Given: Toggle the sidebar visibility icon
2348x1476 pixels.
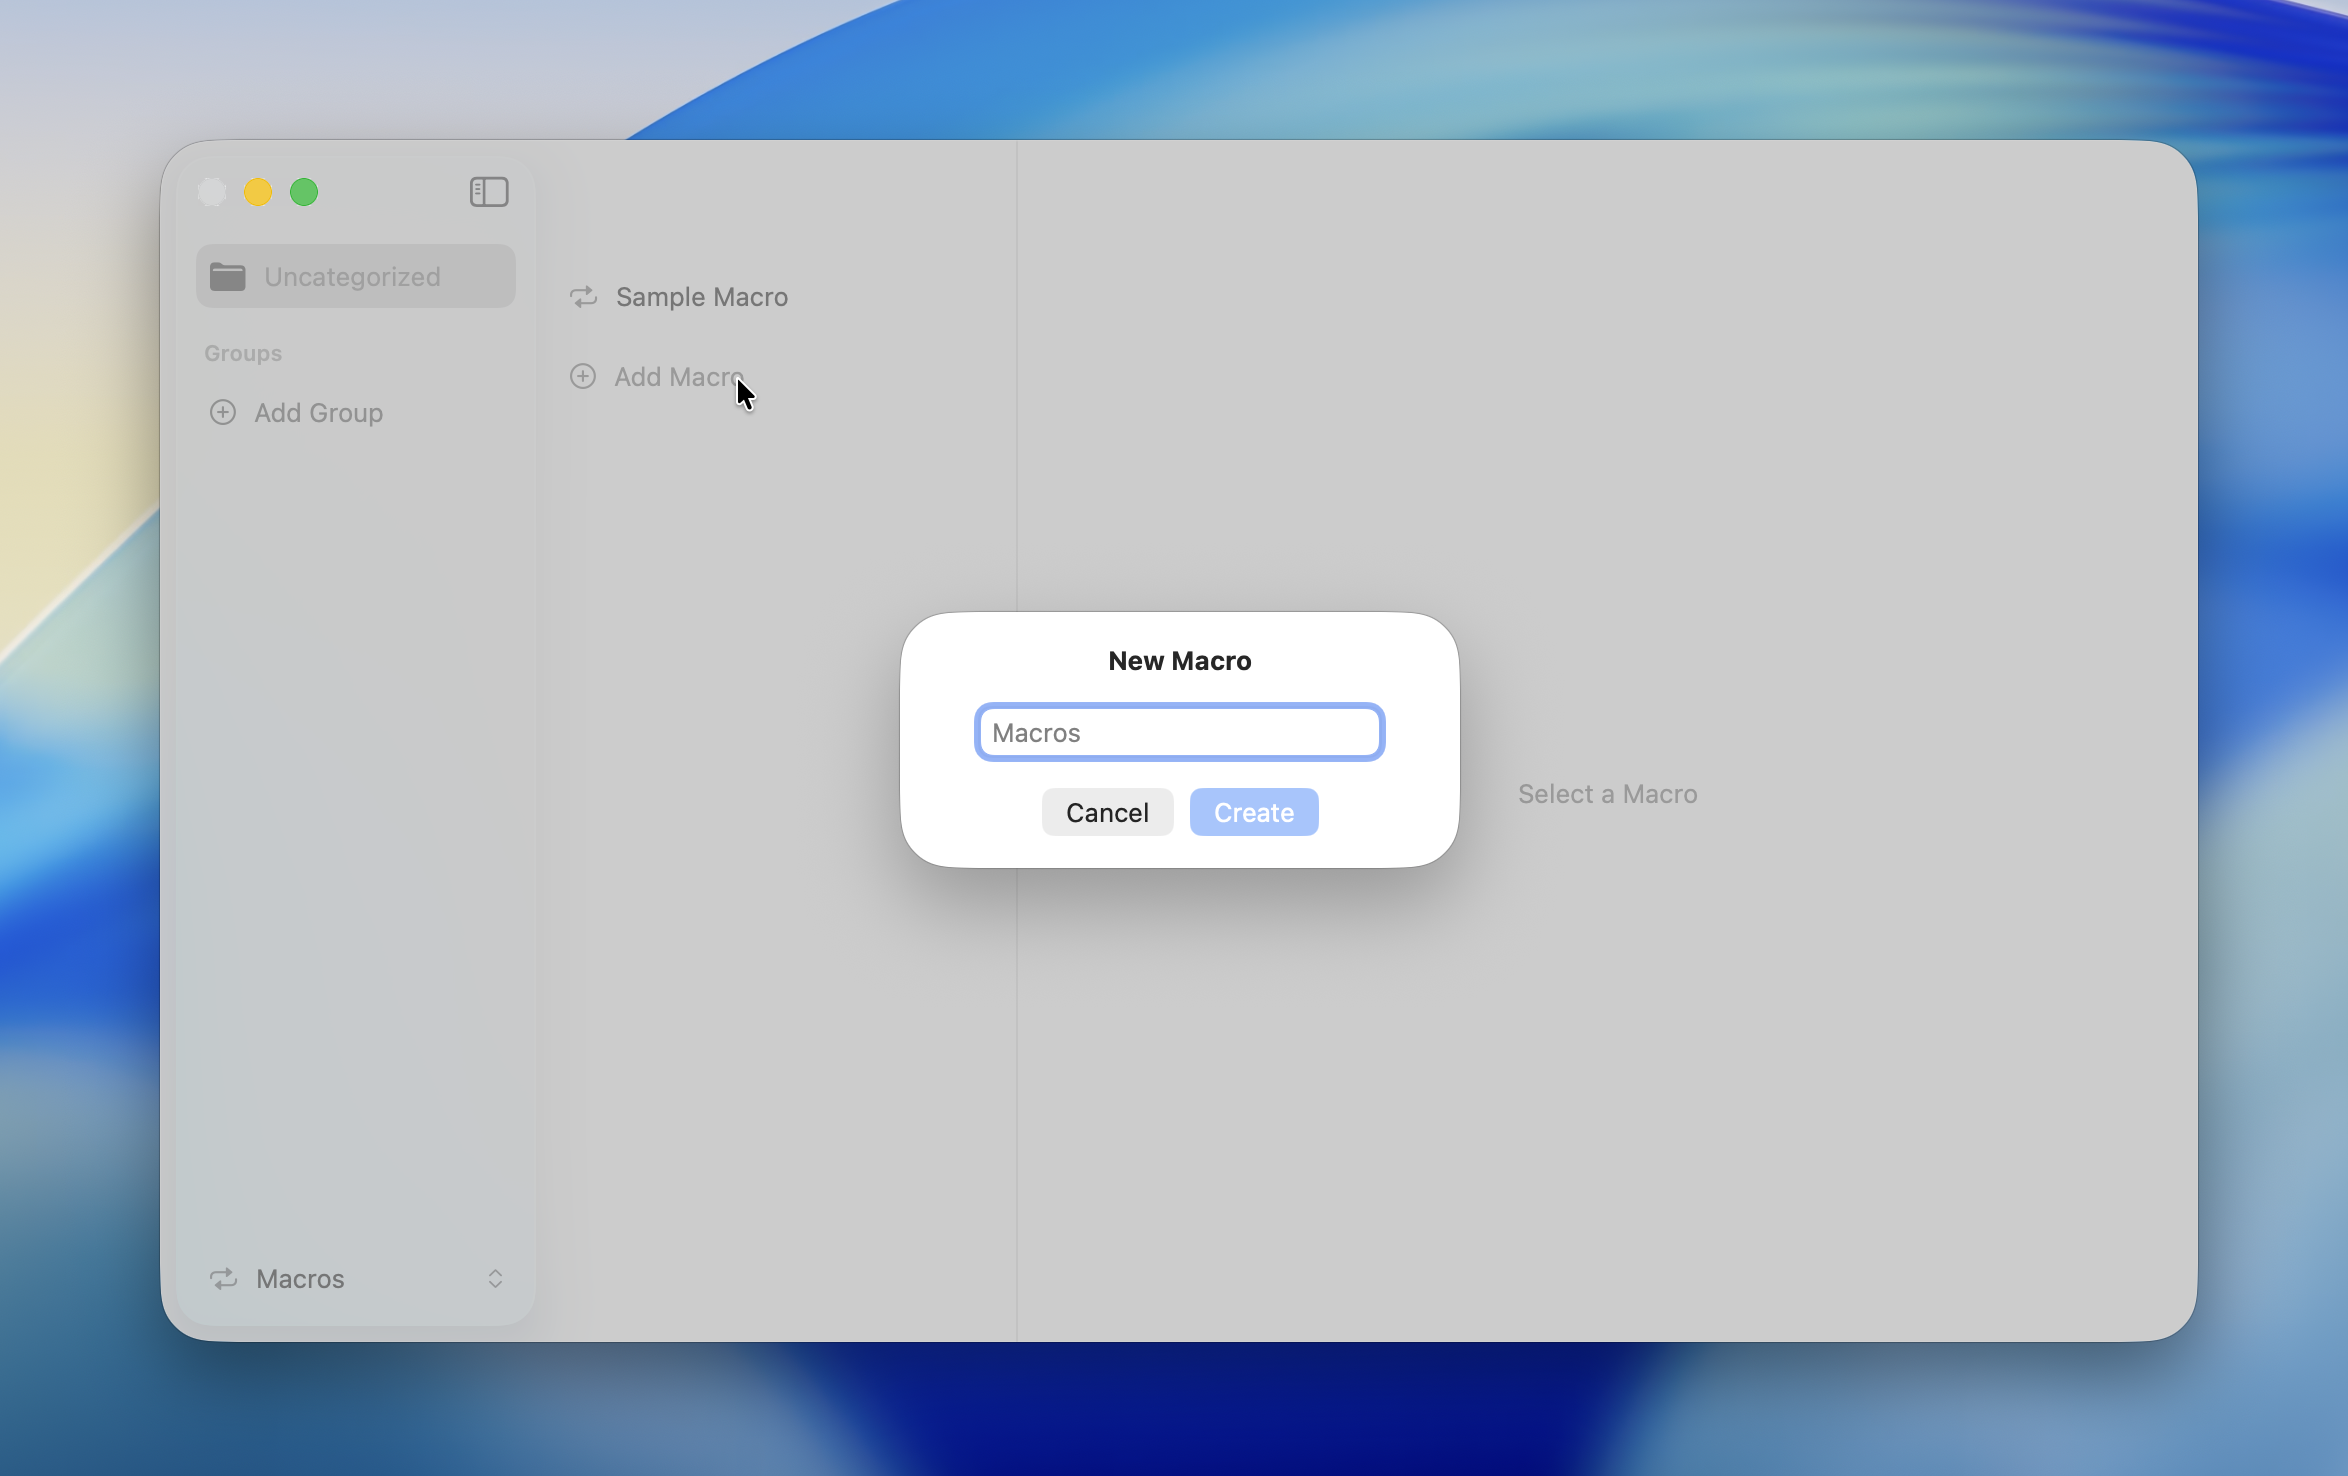Looking at the screenshot, I should pos(489,191).
